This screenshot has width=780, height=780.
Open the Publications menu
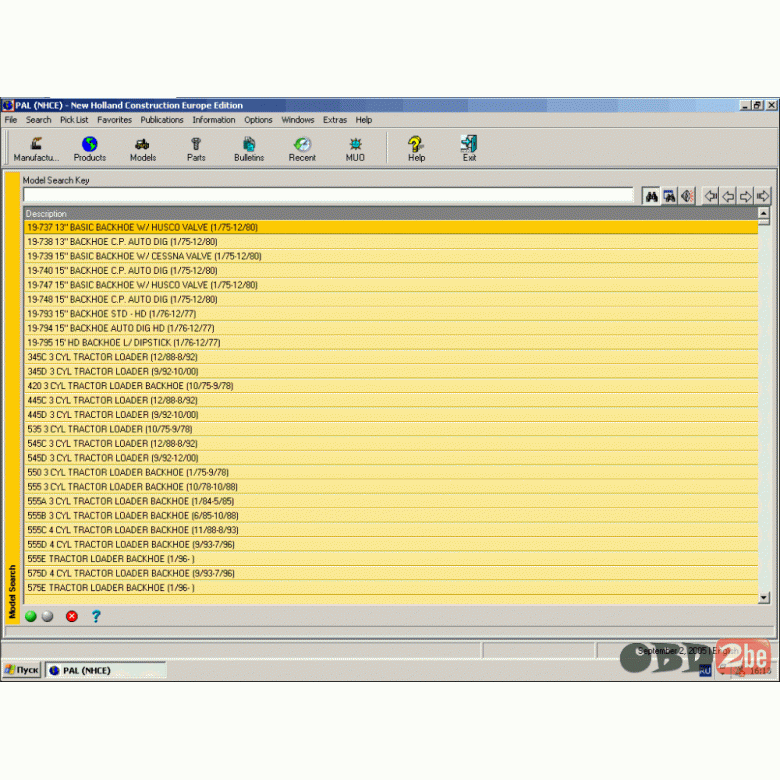pyautogui.click(x=162, y=120)
